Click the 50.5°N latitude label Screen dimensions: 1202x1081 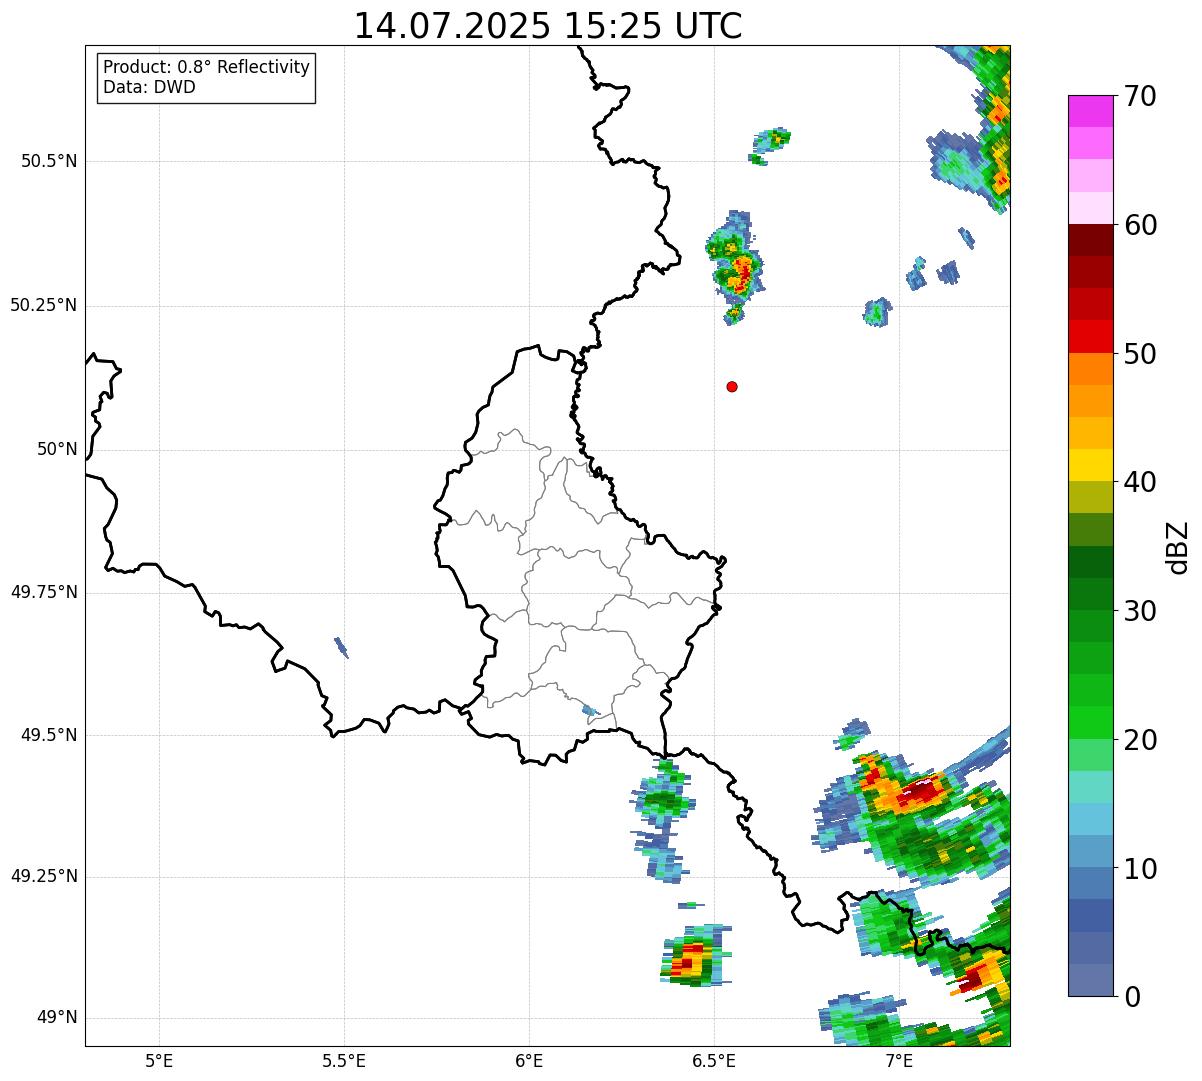48,161
